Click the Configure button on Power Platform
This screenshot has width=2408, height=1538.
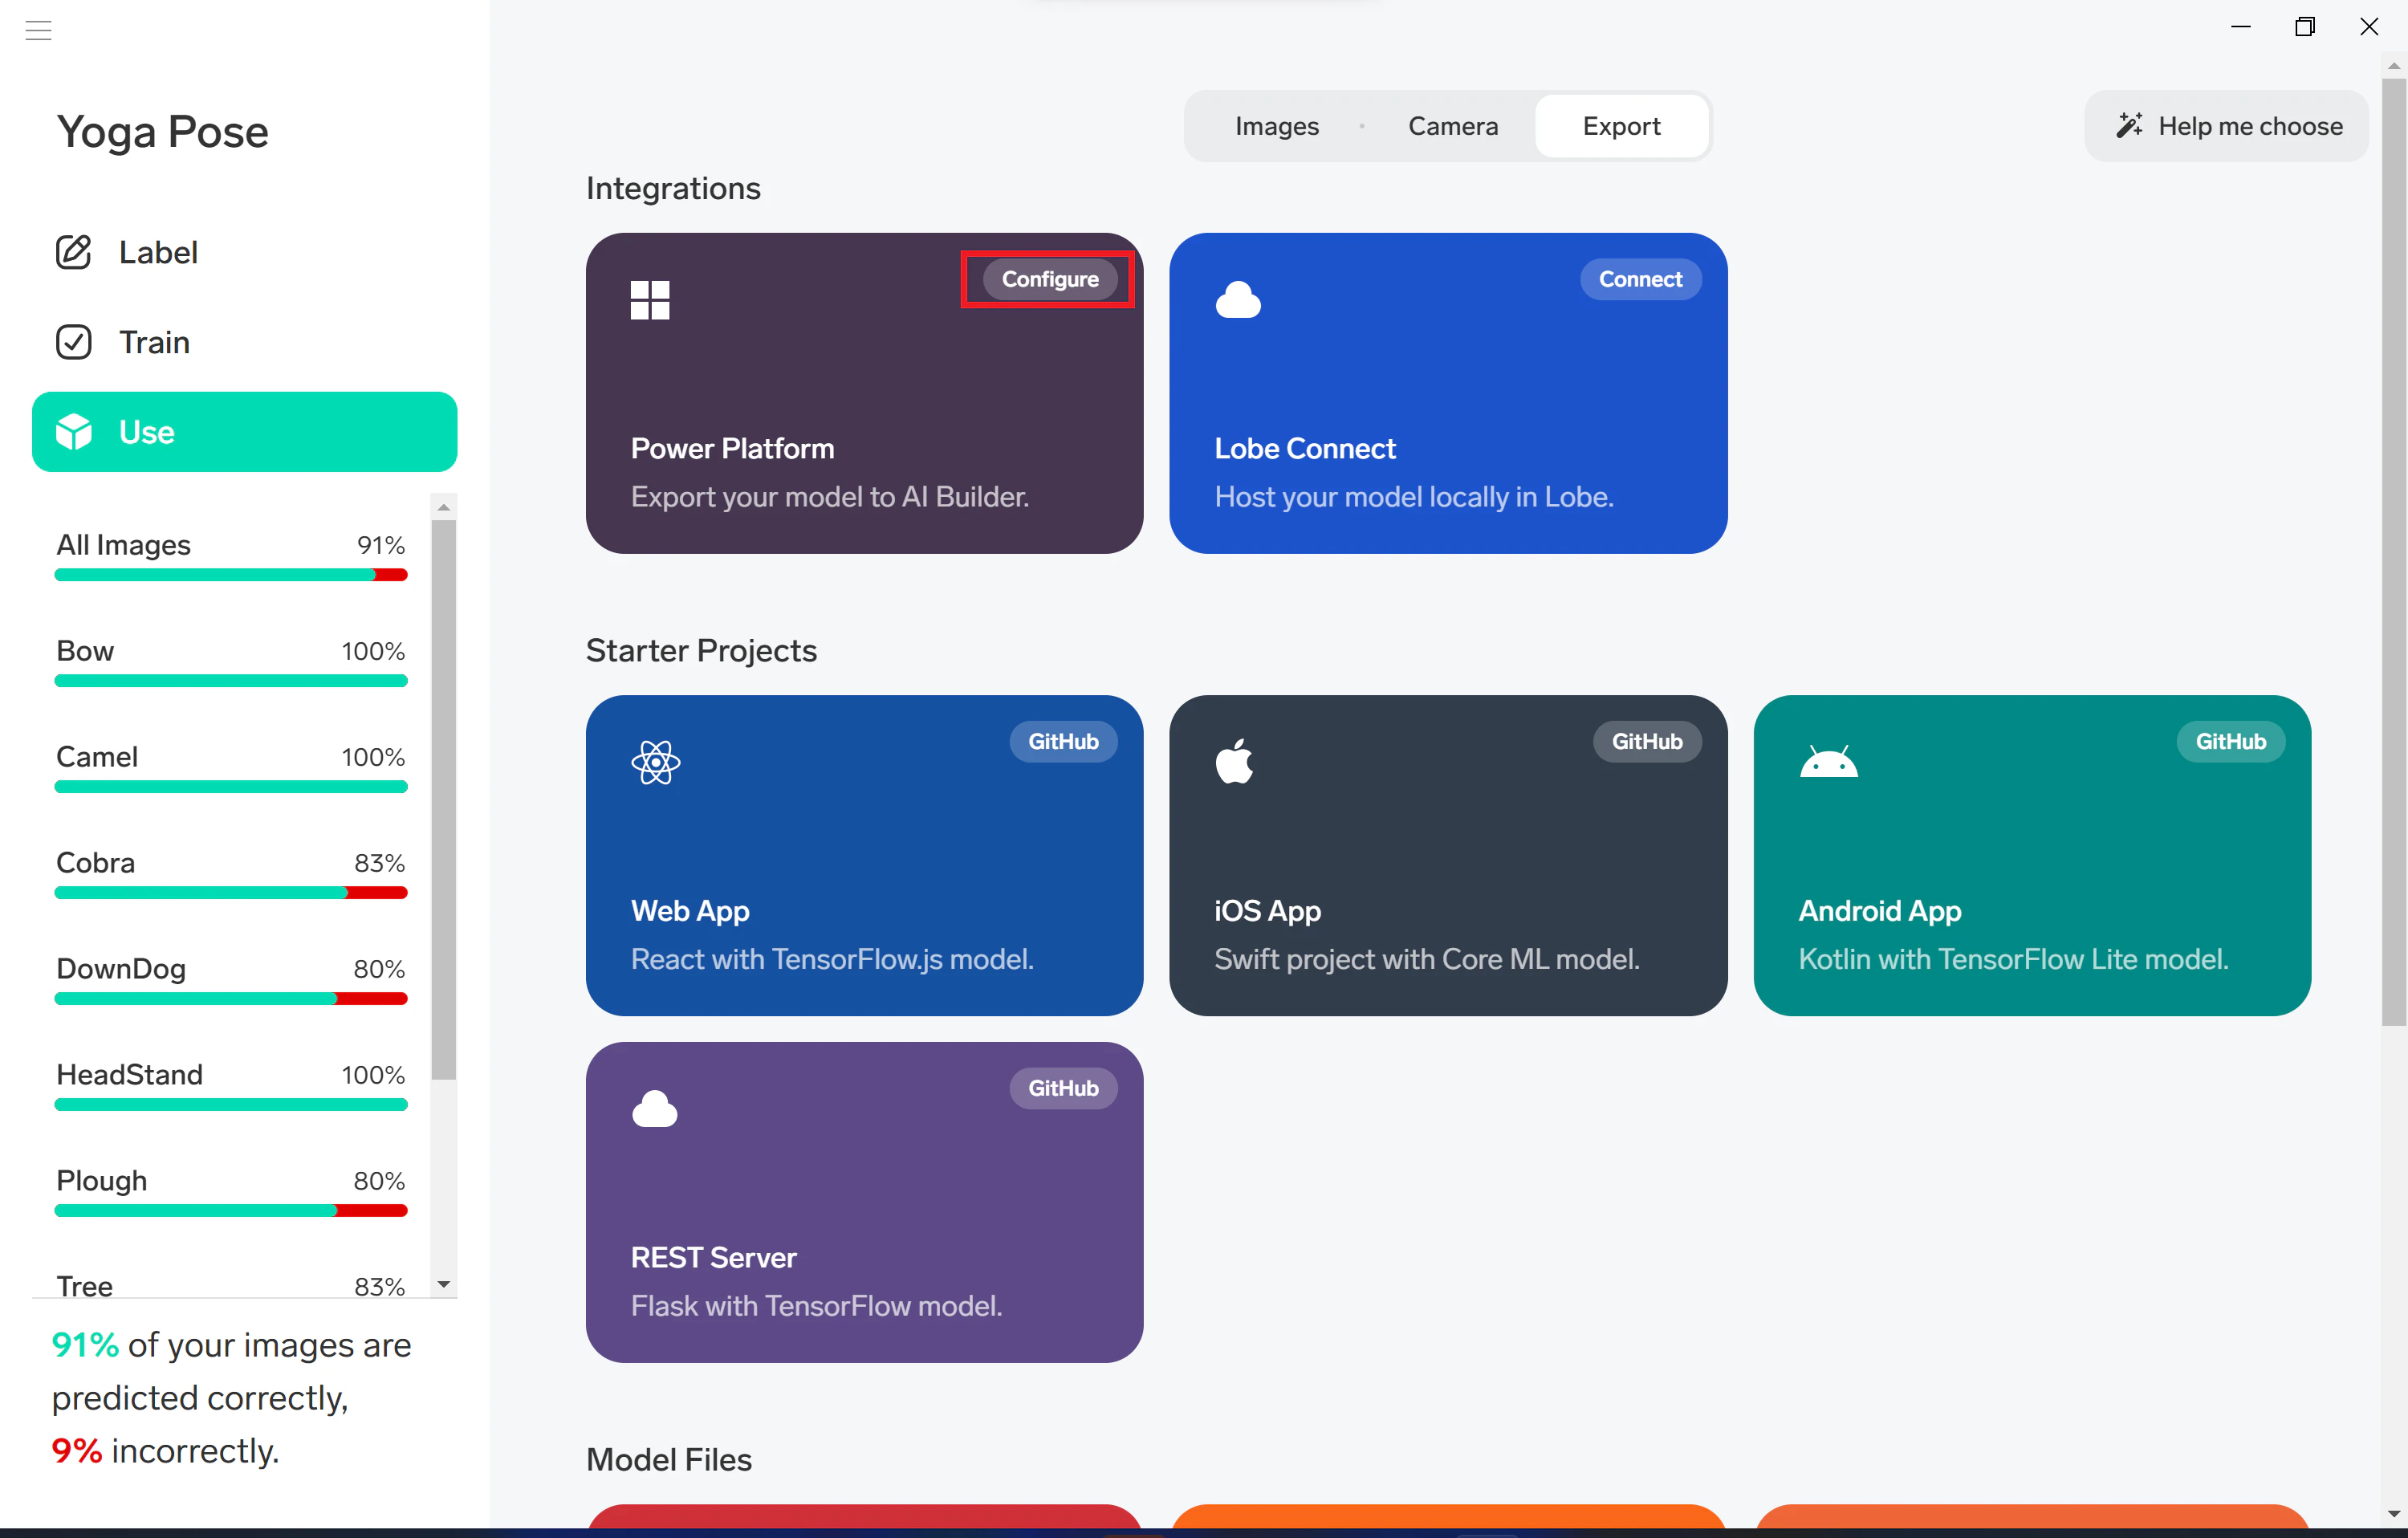pos(1050,279)
